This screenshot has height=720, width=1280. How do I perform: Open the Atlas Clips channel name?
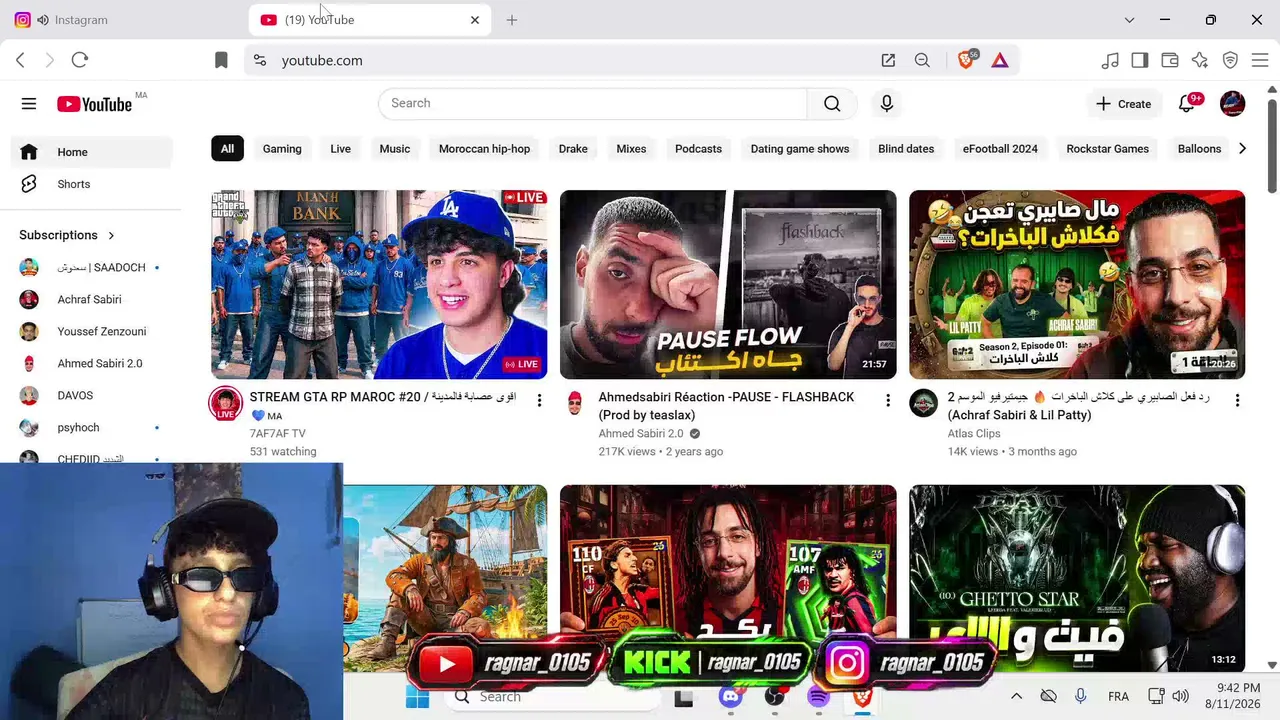[974, 434]
